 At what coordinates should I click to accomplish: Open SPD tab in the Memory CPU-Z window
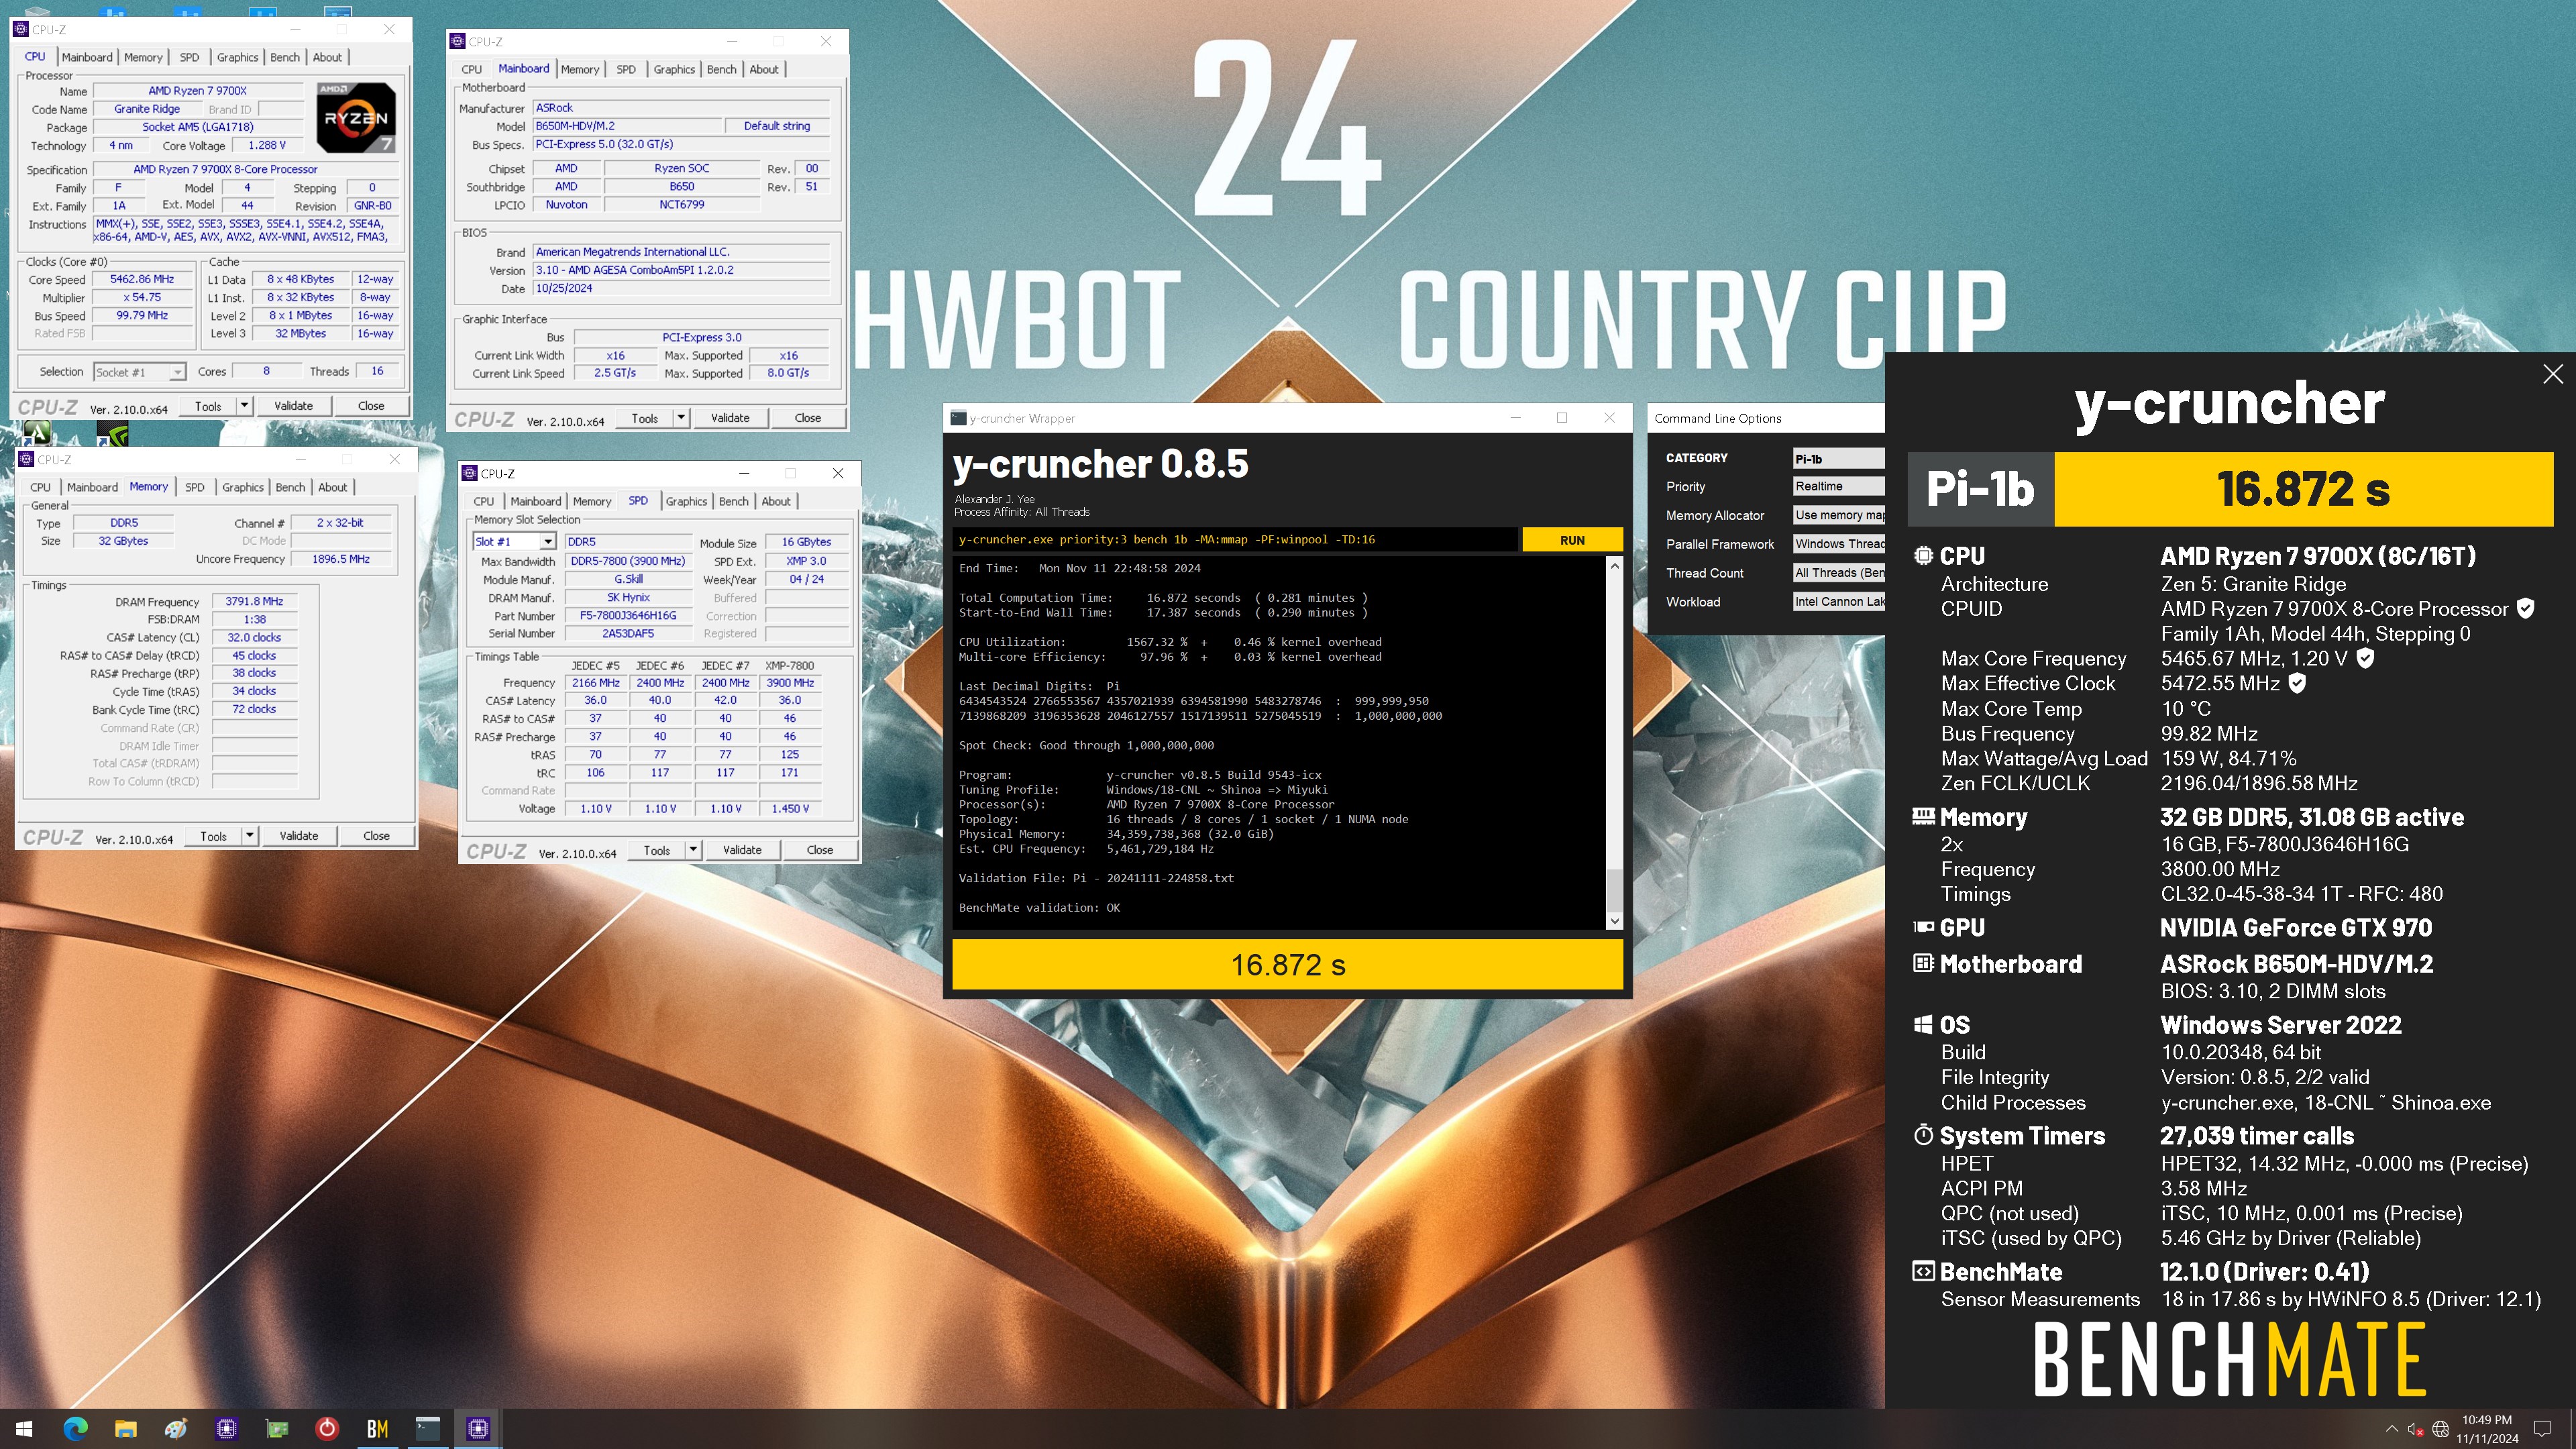tap(195, 487)
